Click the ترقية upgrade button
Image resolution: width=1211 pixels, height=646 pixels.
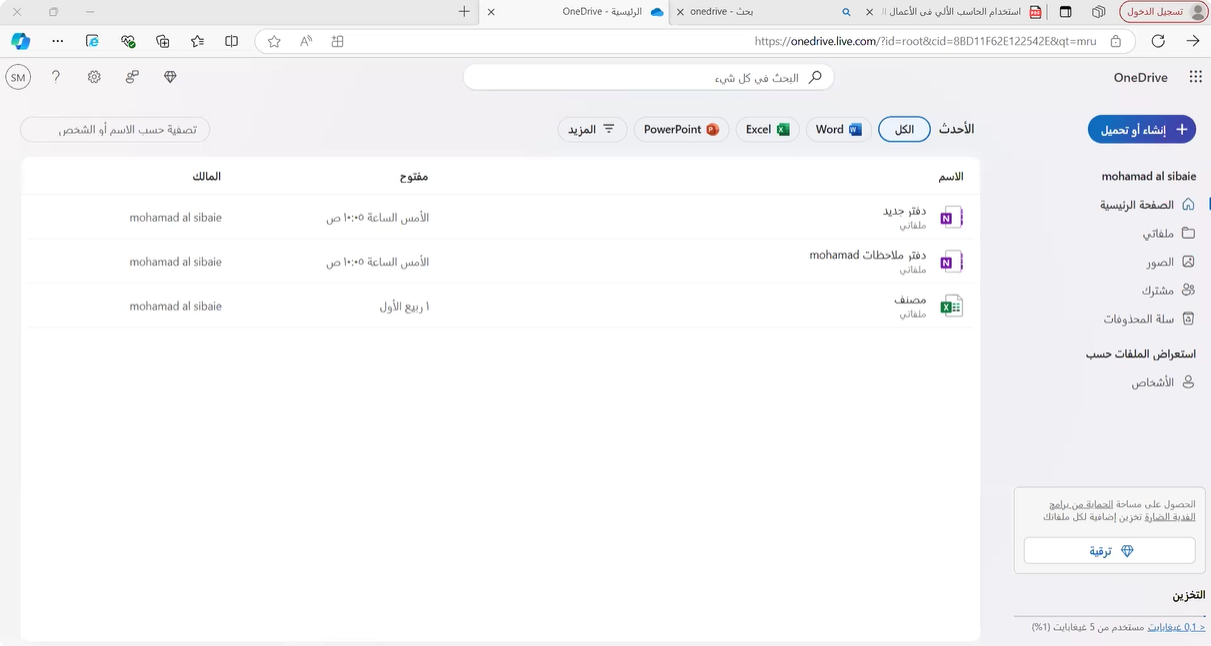(x=1109, y=551)
